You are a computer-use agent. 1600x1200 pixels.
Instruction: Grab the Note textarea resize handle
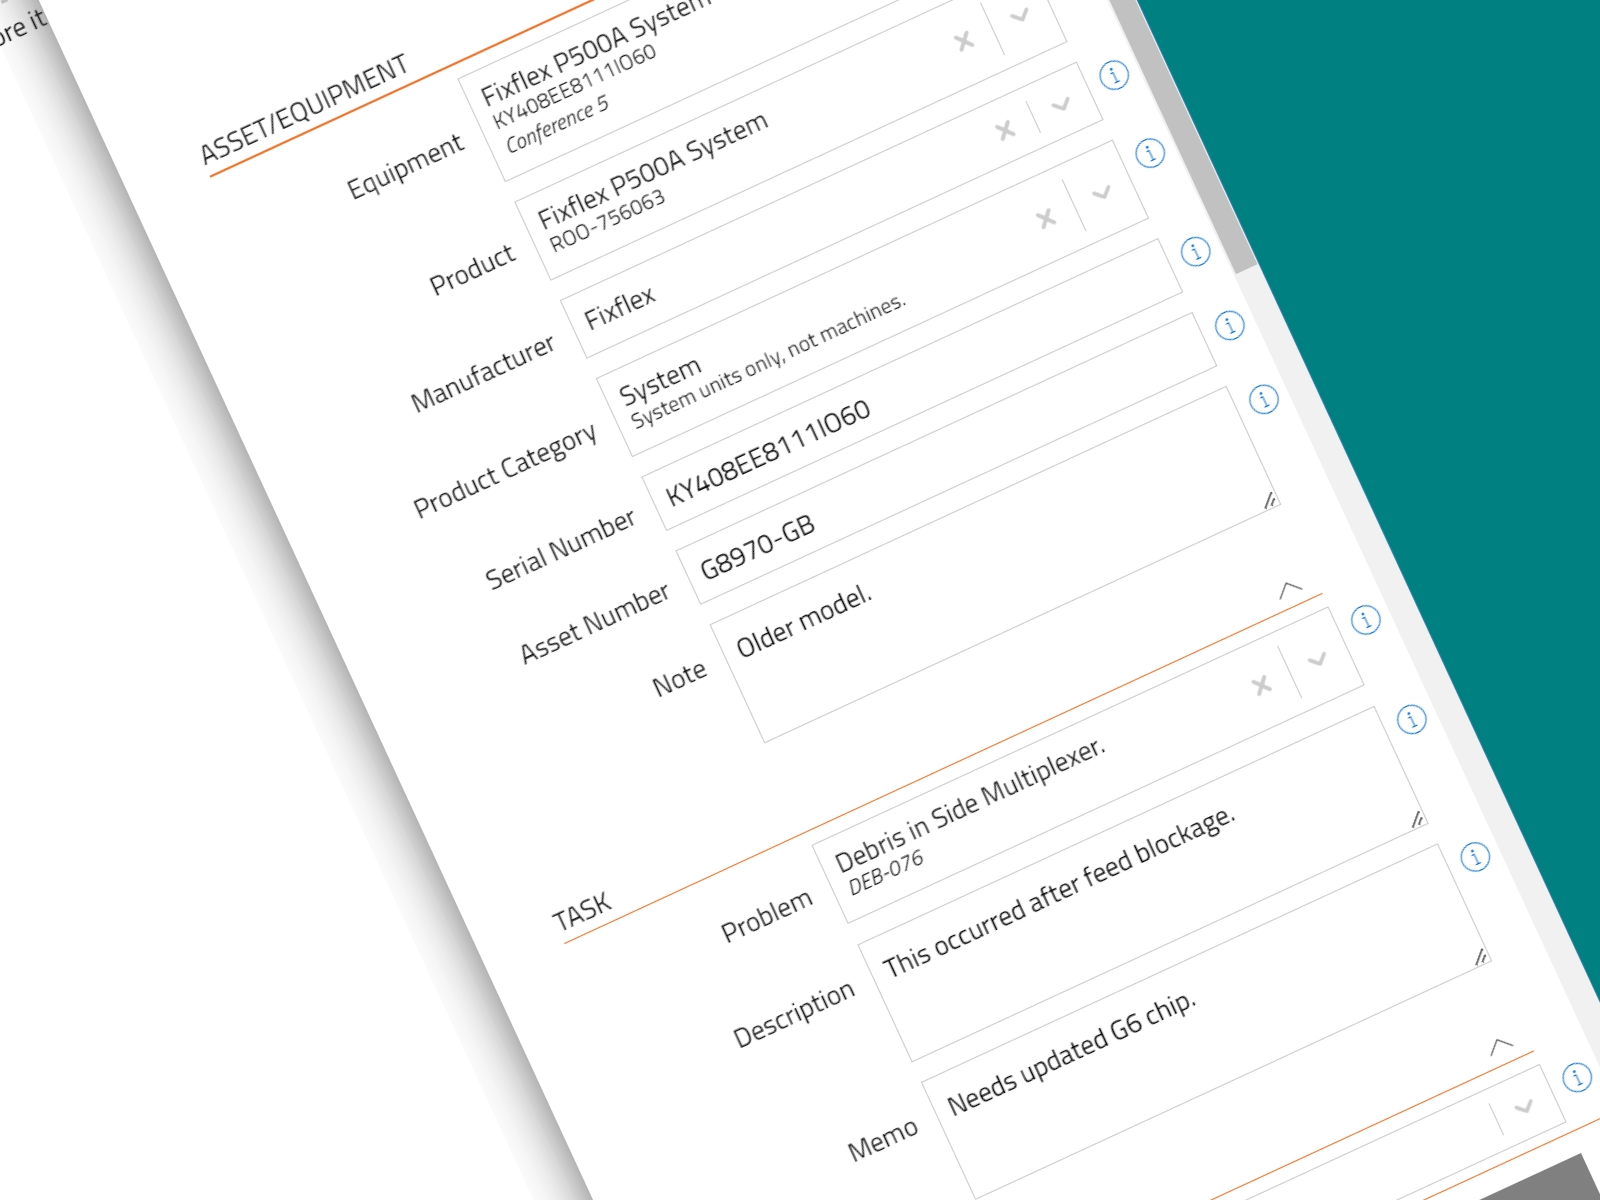[1270, 500]
